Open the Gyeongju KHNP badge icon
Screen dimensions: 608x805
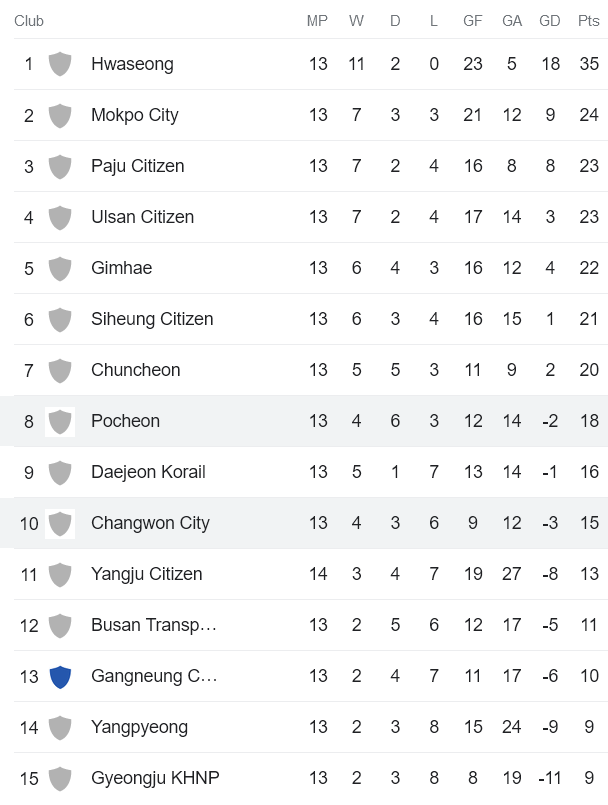coord(60,778)
